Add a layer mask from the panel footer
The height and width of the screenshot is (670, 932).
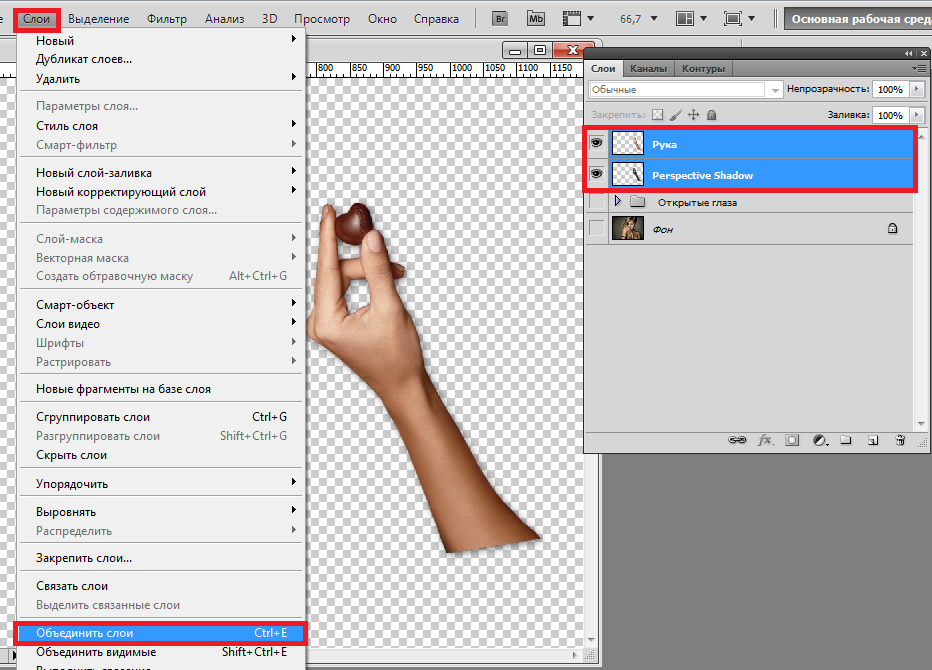tap(792, 440)
